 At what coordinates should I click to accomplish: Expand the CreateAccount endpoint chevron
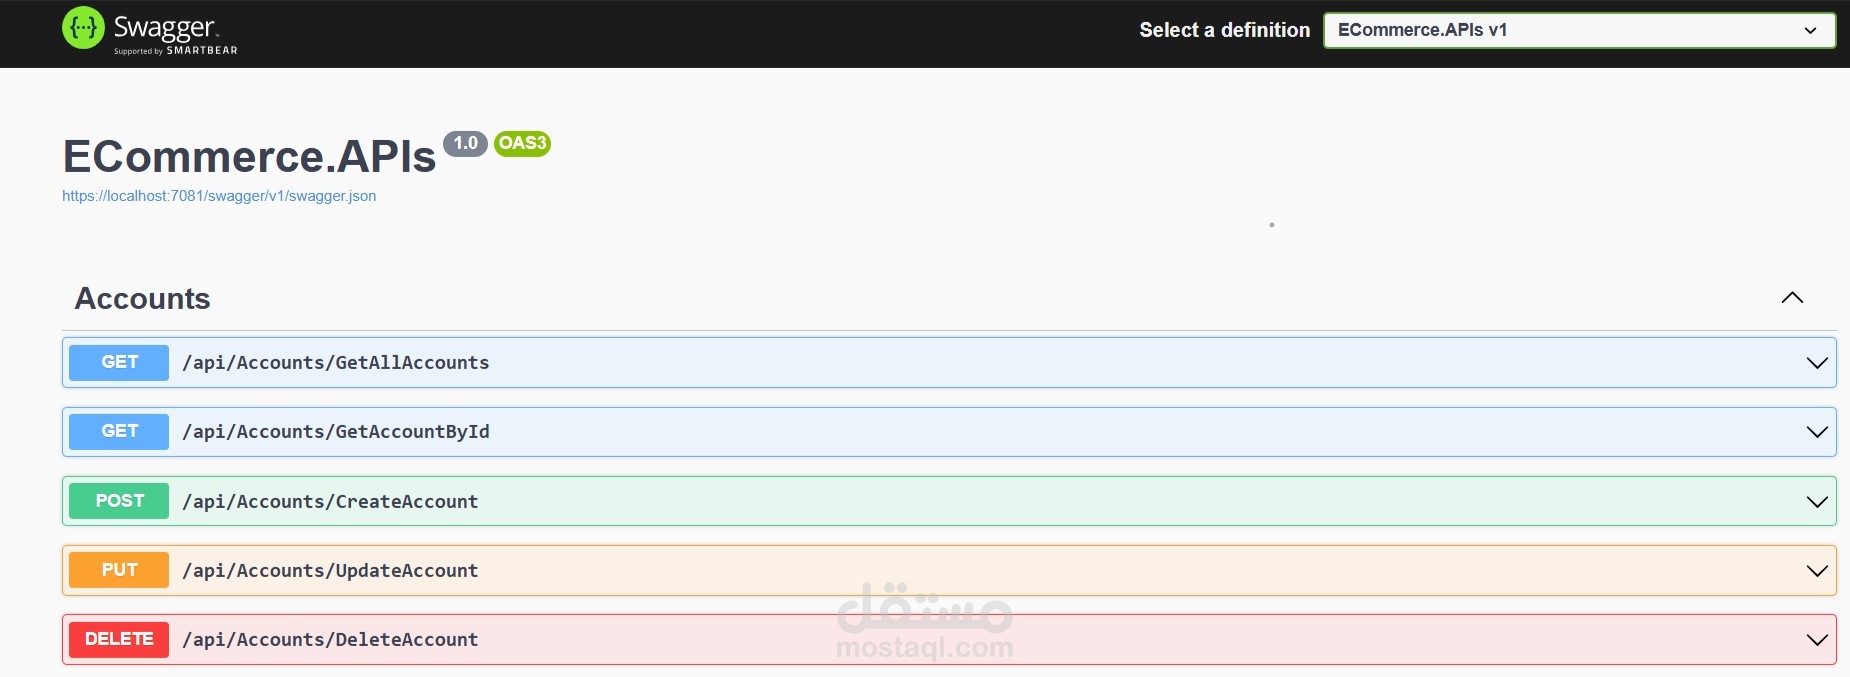pos(1817,502)
